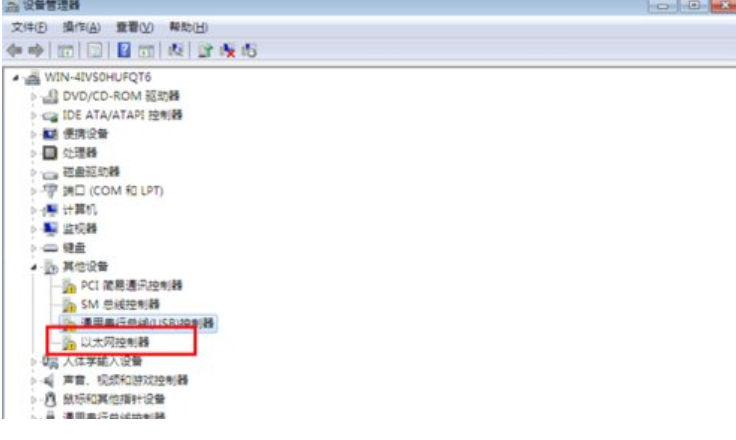The width and height of the screenshot is (736, 440).
Task: Click the Update driver software icon
Action: (x=205, y=50)
